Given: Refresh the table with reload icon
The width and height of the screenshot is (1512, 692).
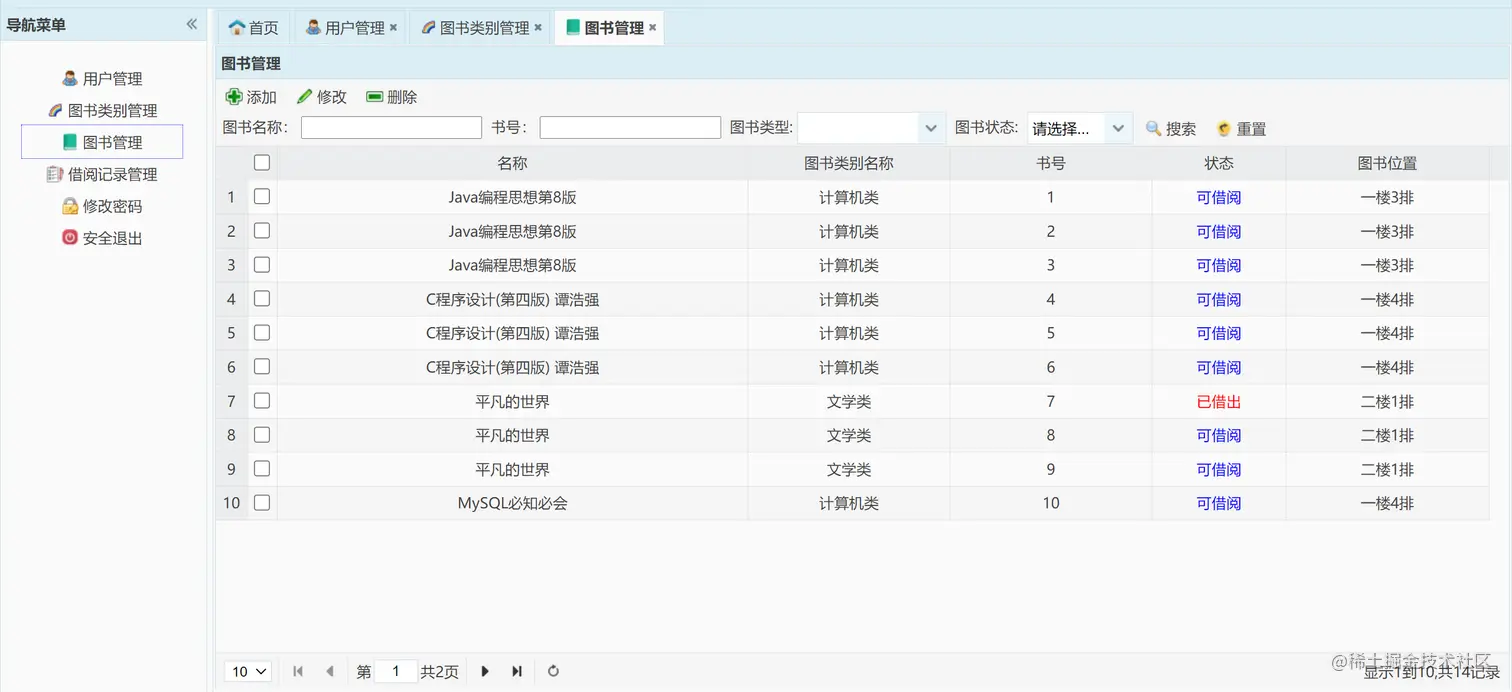Looking at the screenshot, I should point(553,671).
